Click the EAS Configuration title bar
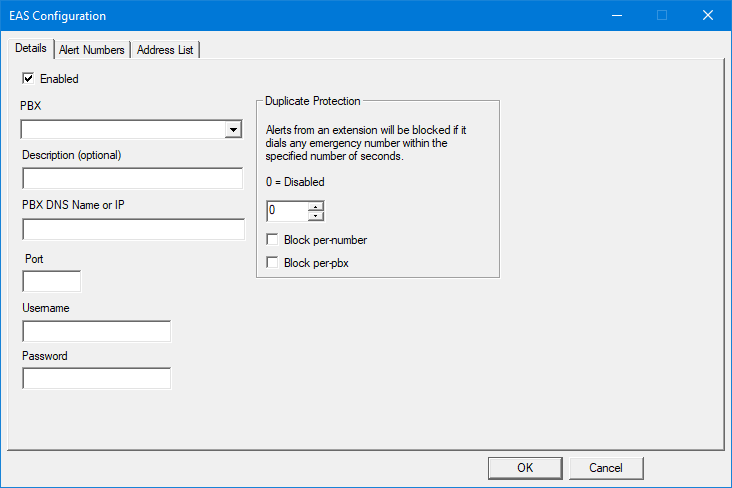The image size is (732, 488). tap(300, 15)
